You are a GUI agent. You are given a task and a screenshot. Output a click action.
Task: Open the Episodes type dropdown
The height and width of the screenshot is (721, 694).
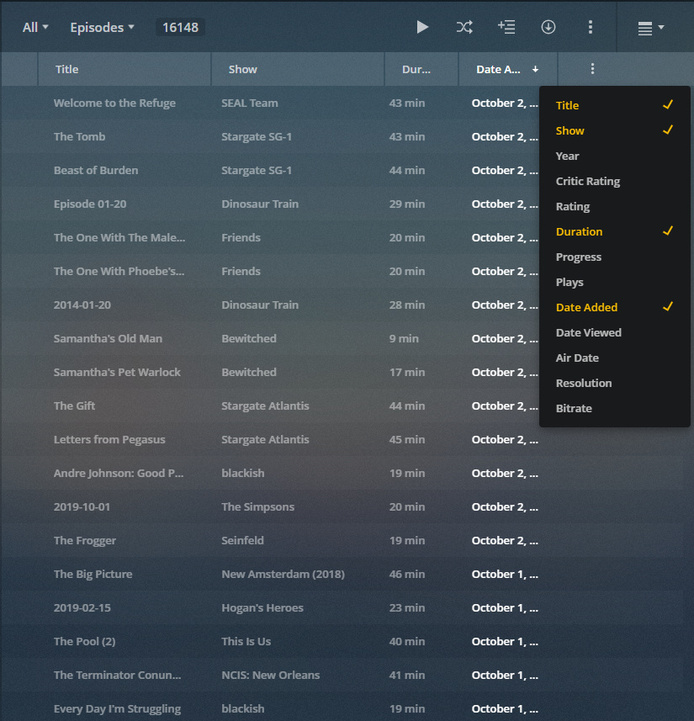(x=102, y=28)
